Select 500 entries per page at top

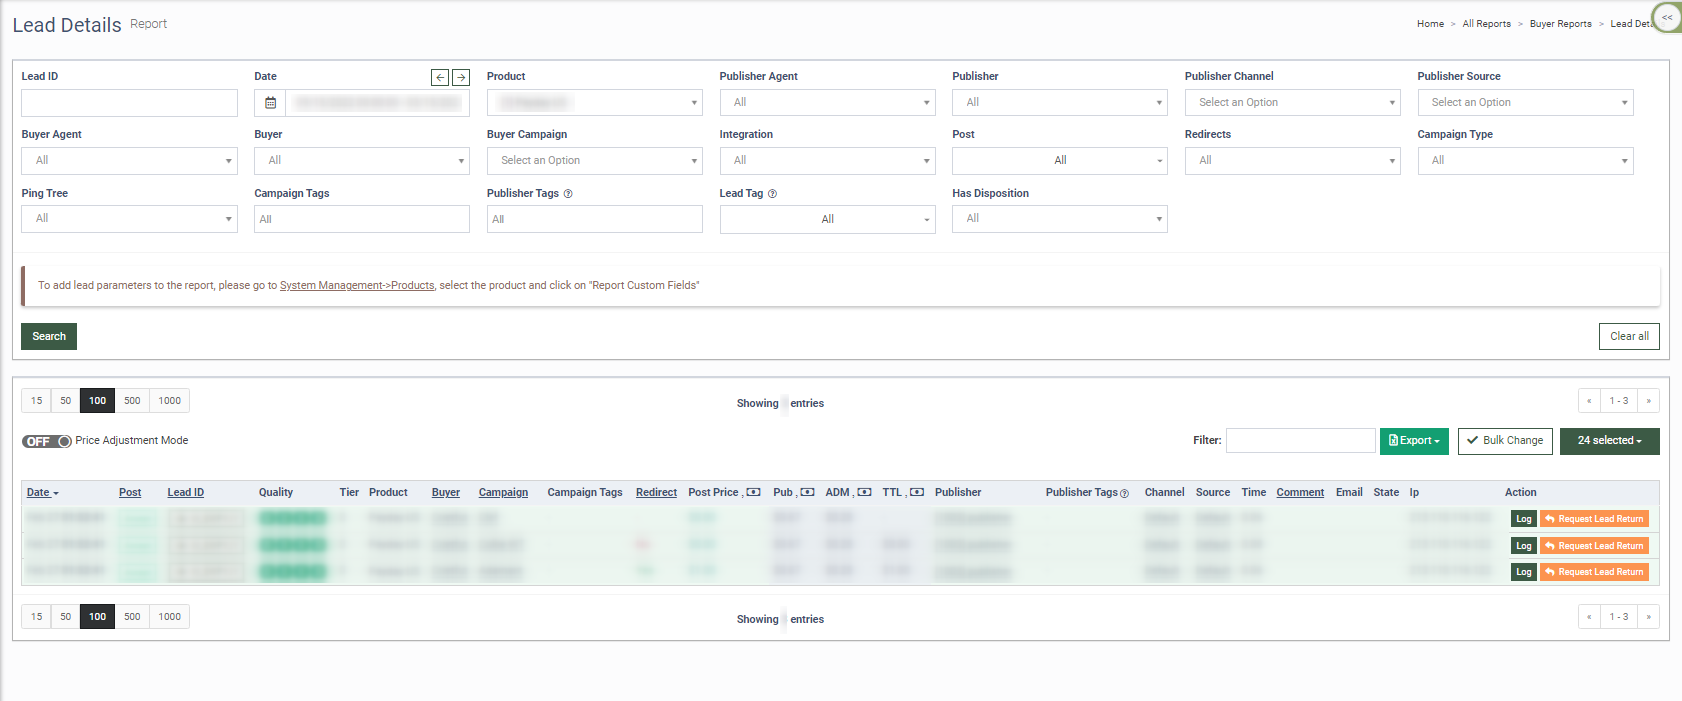point(132,401)
